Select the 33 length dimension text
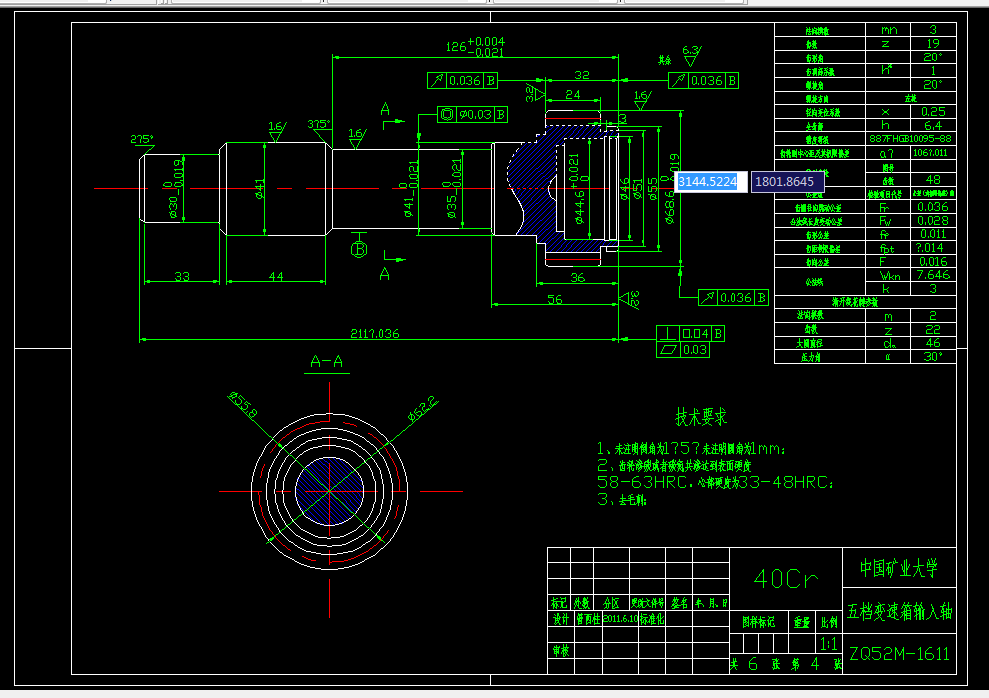The height and width of the screenshot is (698, 989). click(182, 276)
